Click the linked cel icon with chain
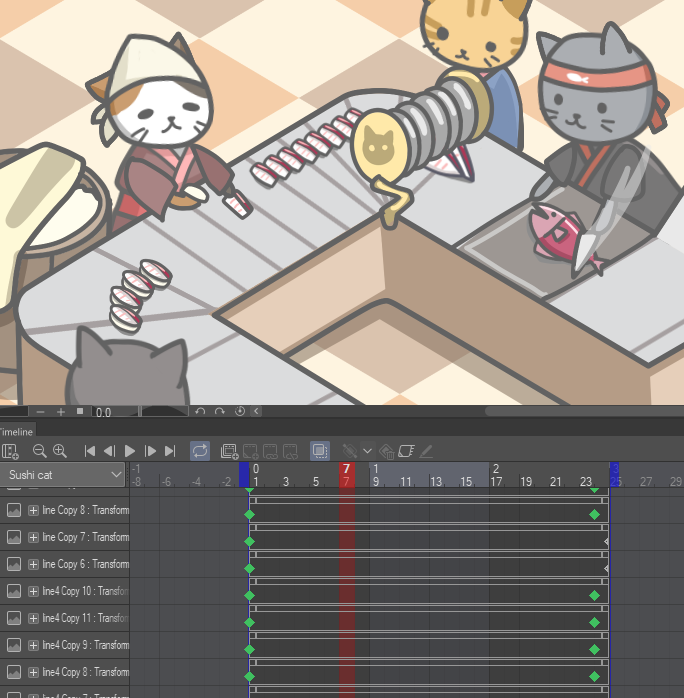The image size is (684, 698). [x=271, y=451]
